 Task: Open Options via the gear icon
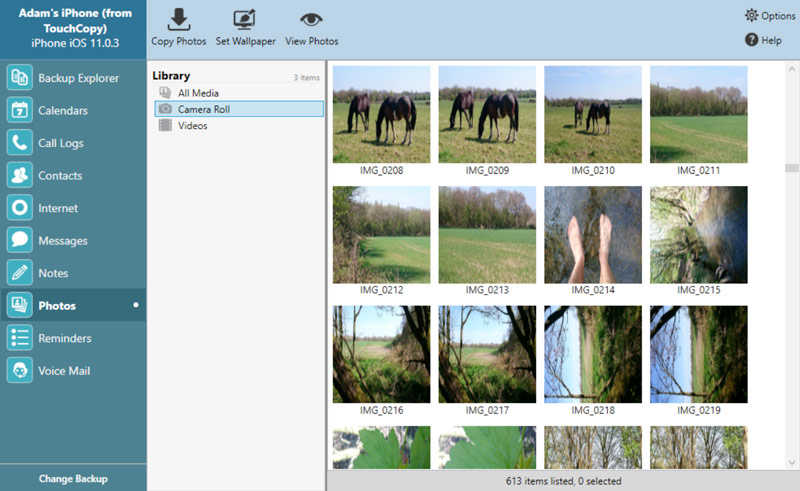click(x=752, y=15)
